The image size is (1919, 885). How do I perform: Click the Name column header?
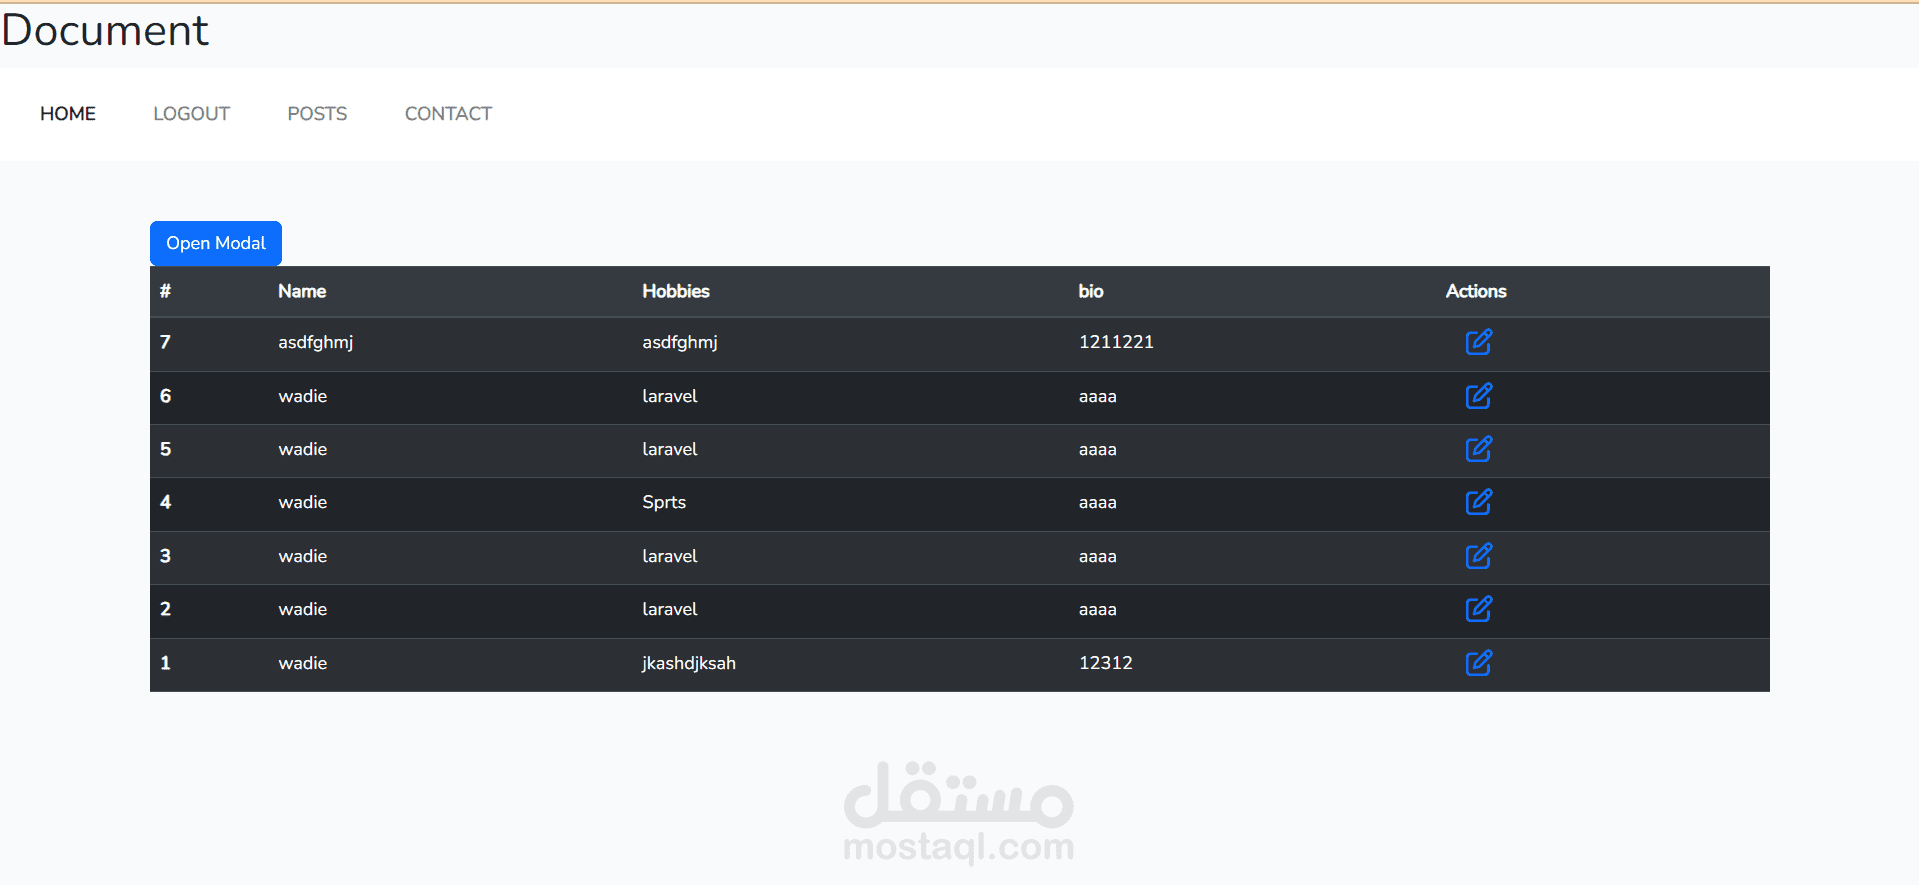[x=302, y=291]
